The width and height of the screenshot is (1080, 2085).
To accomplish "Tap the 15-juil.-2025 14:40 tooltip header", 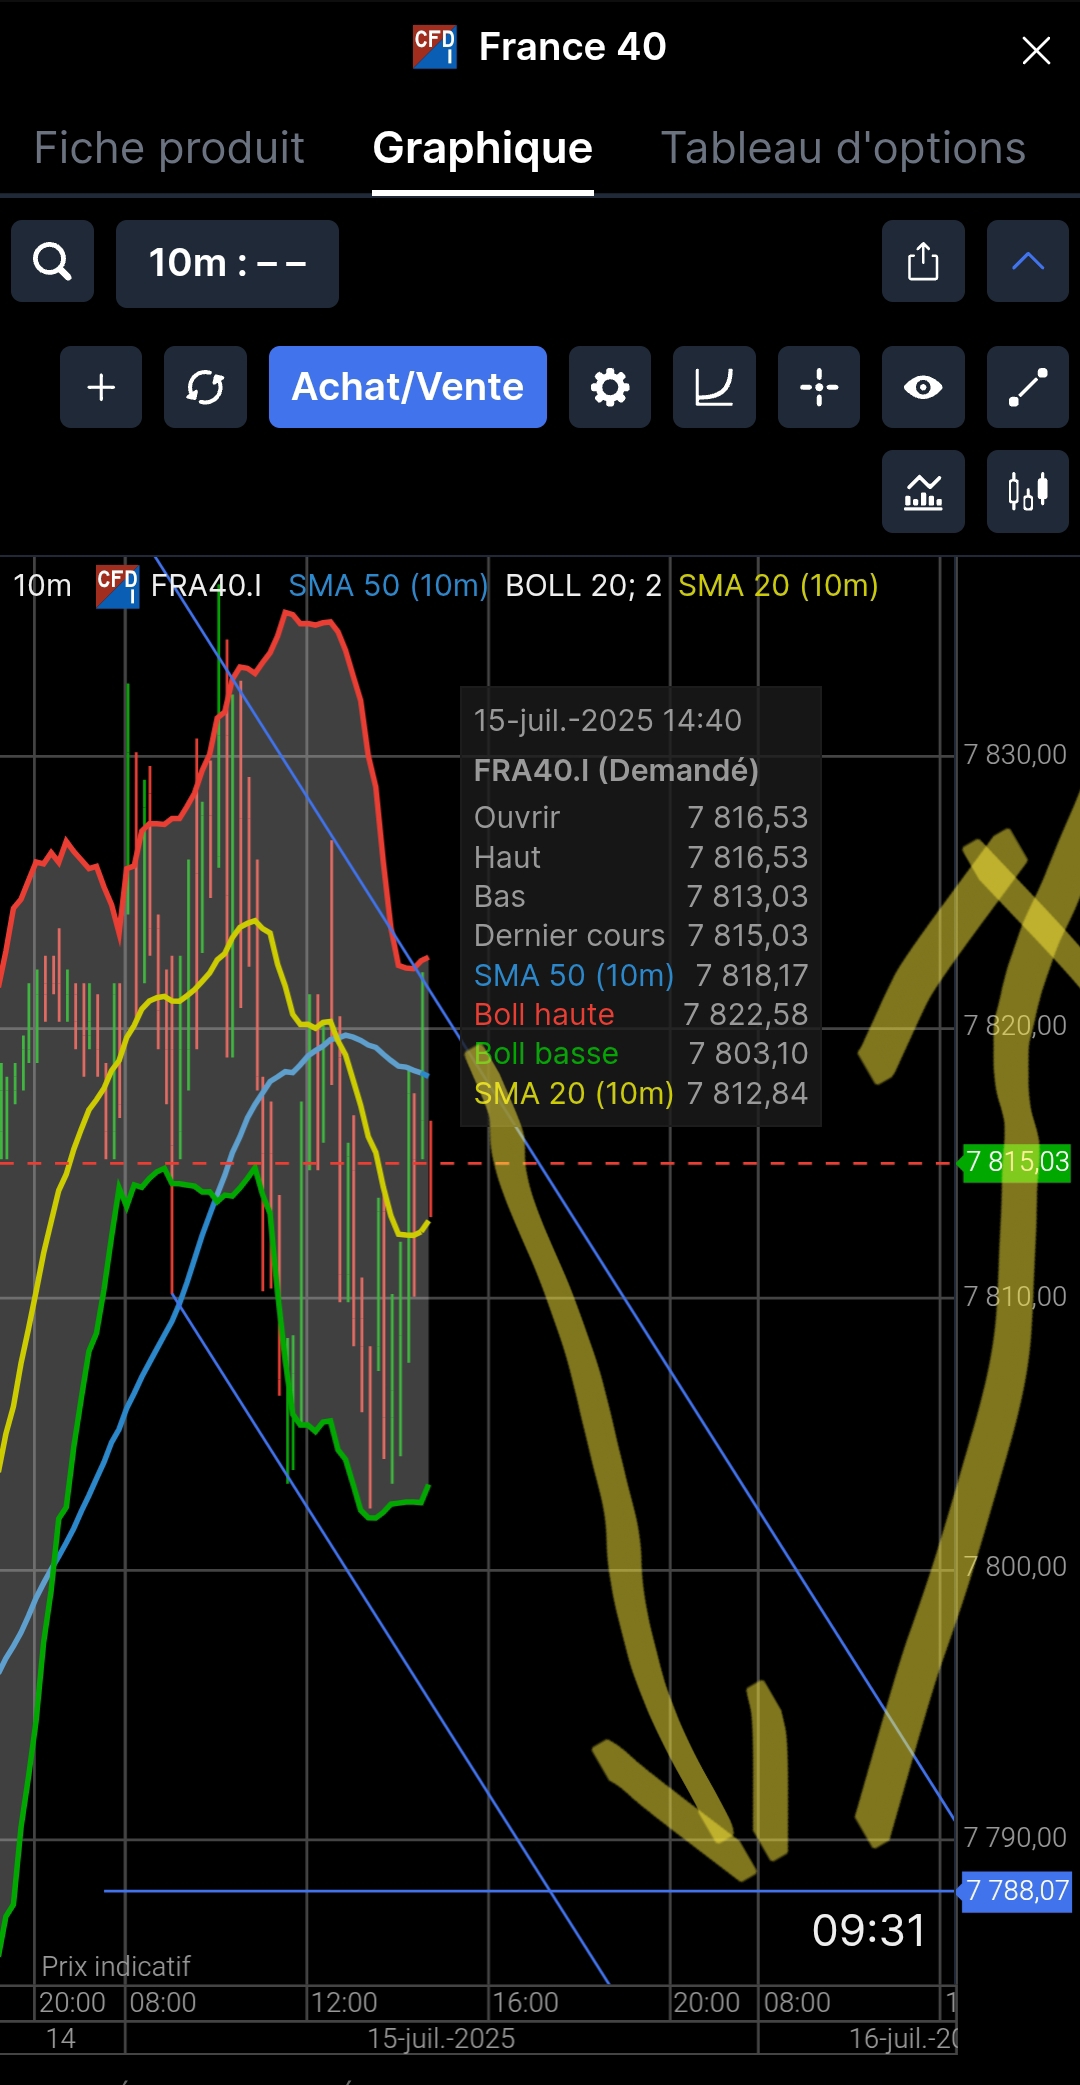I will 607,720.
